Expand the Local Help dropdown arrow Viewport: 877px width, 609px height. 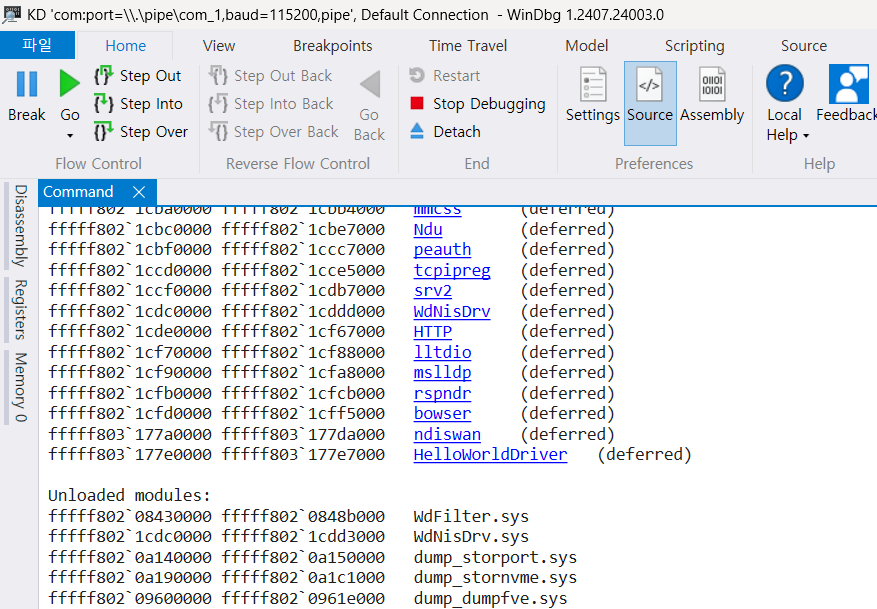pos(806,135)
